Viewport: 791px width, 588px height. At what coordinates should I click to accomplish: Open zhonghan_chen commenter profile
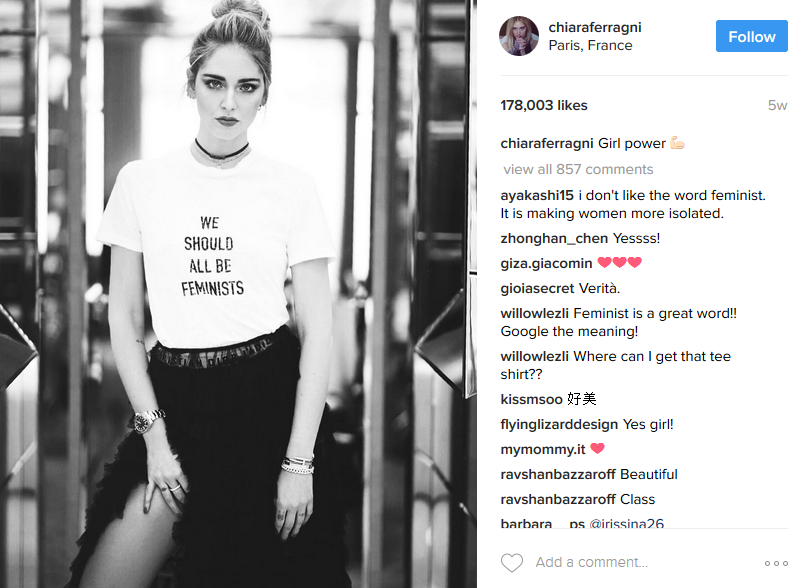coord(554,238)
